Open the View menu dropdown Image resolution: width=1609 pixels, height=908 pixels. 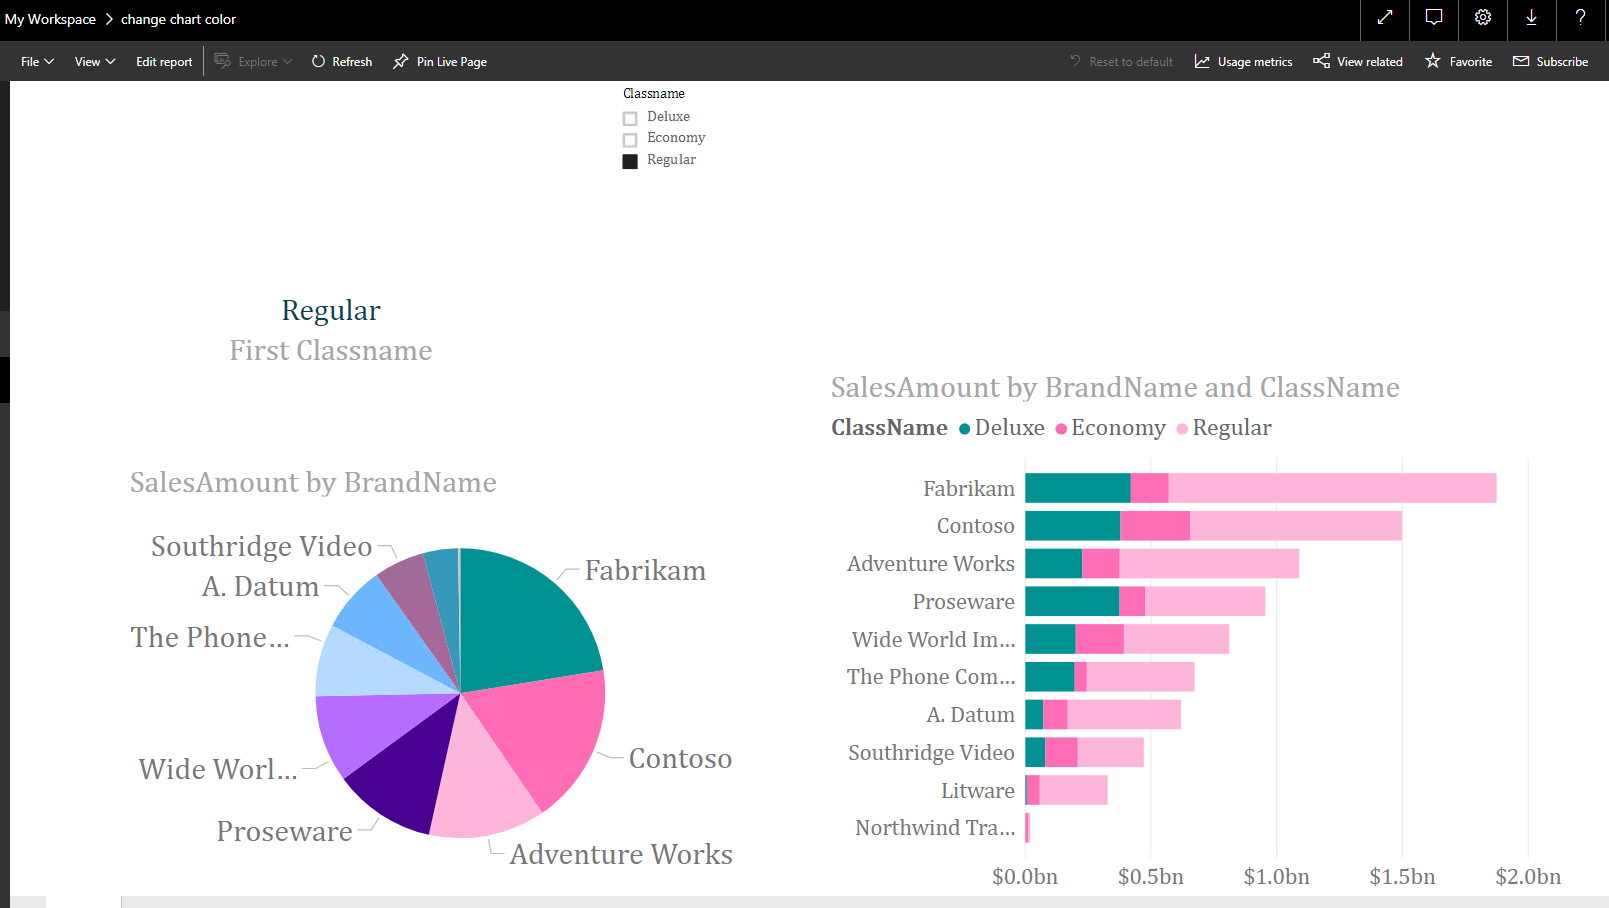coord(95,61)
